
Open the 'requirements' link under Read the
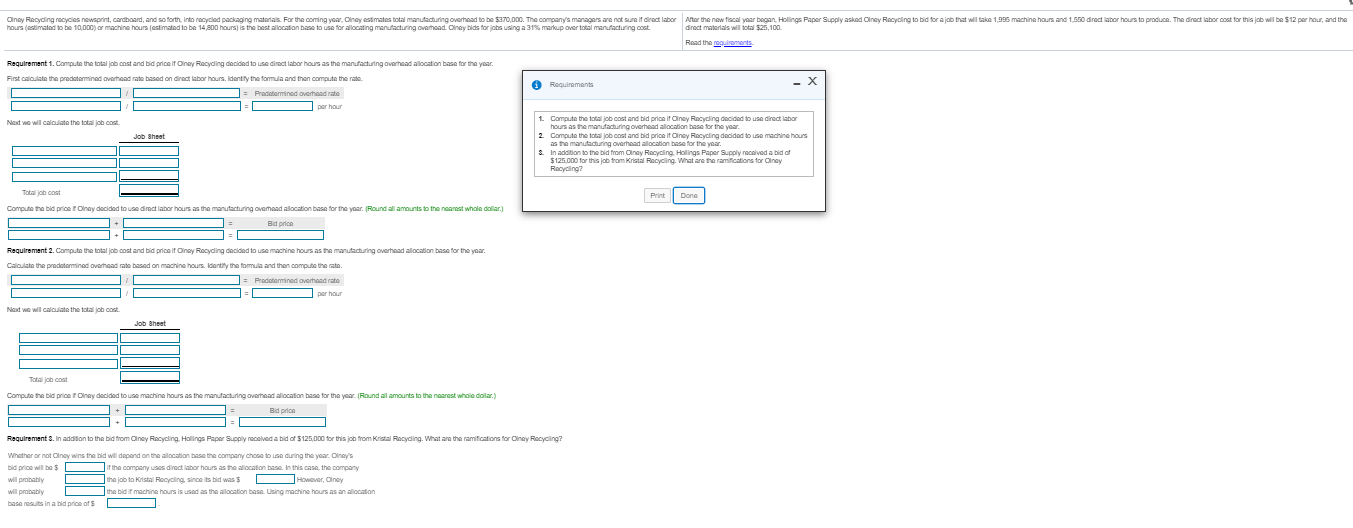click(x=732, y=44)
